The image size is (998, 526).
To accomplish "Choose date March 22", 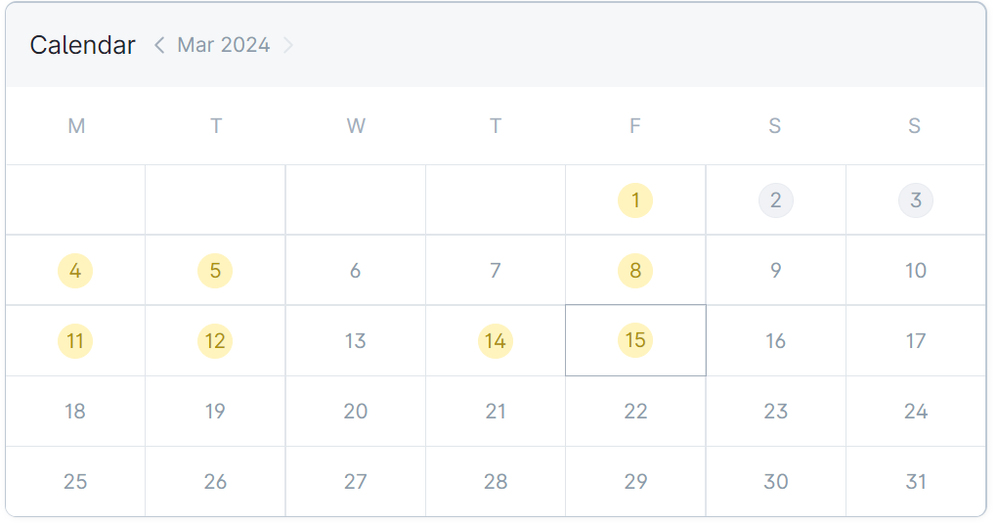I will (x=635, y=411).
